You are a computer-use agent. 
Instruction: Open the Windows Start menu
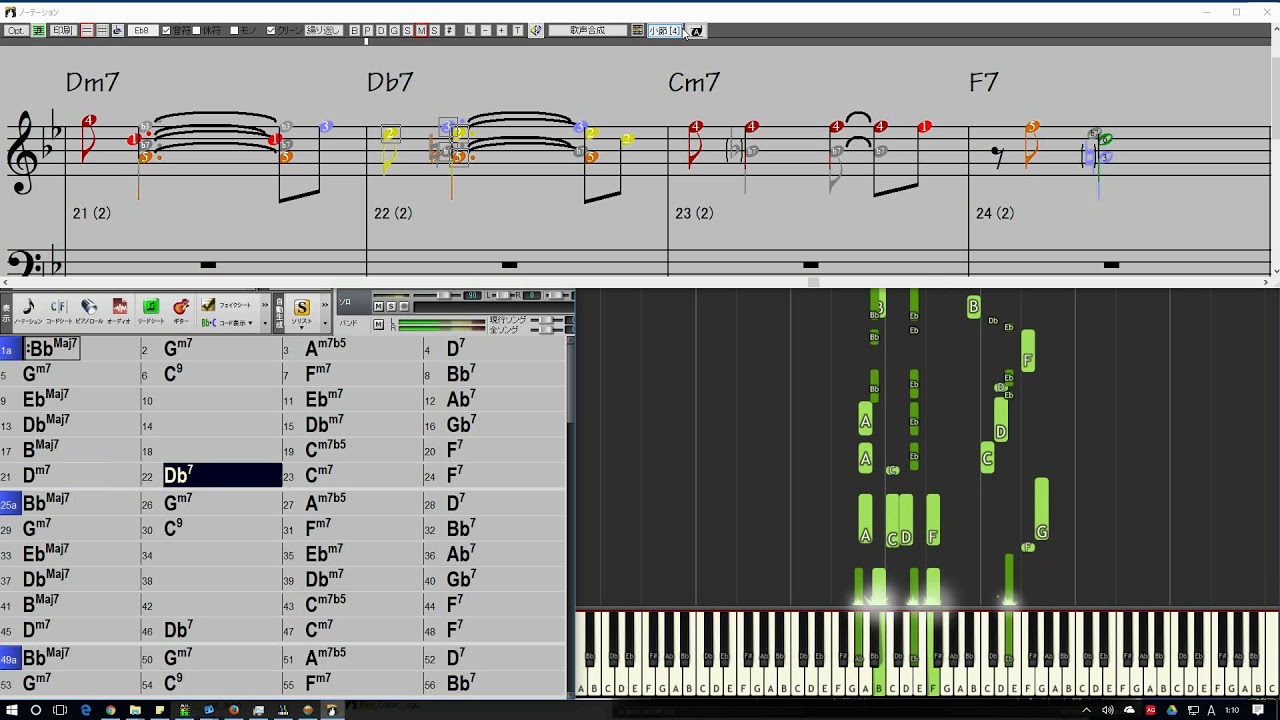click(12, 710)
